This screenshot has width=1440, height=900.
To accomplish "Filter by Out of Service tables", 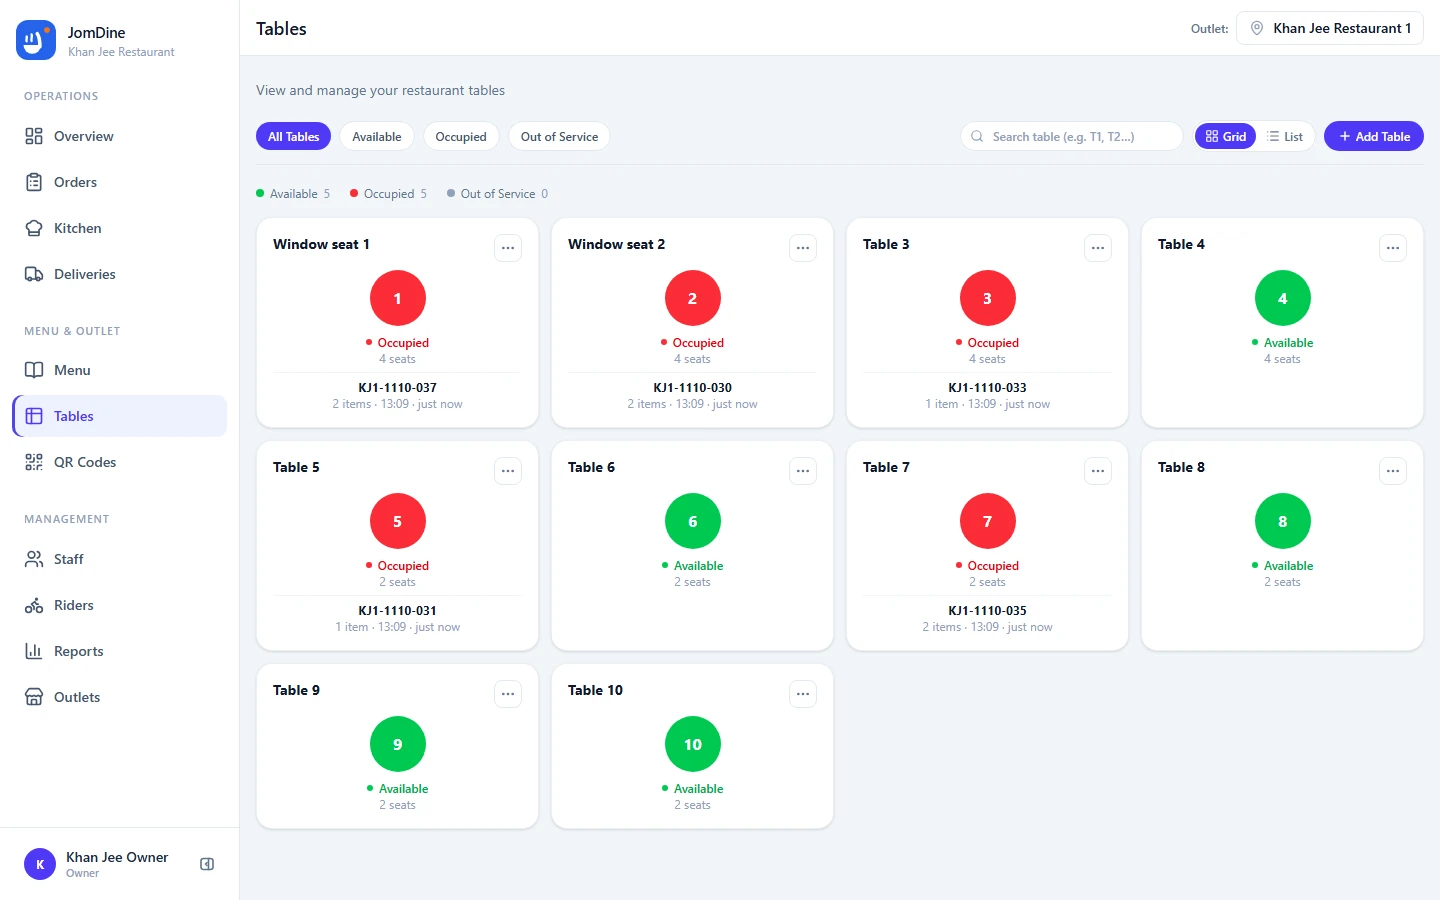I will point(559,136).
